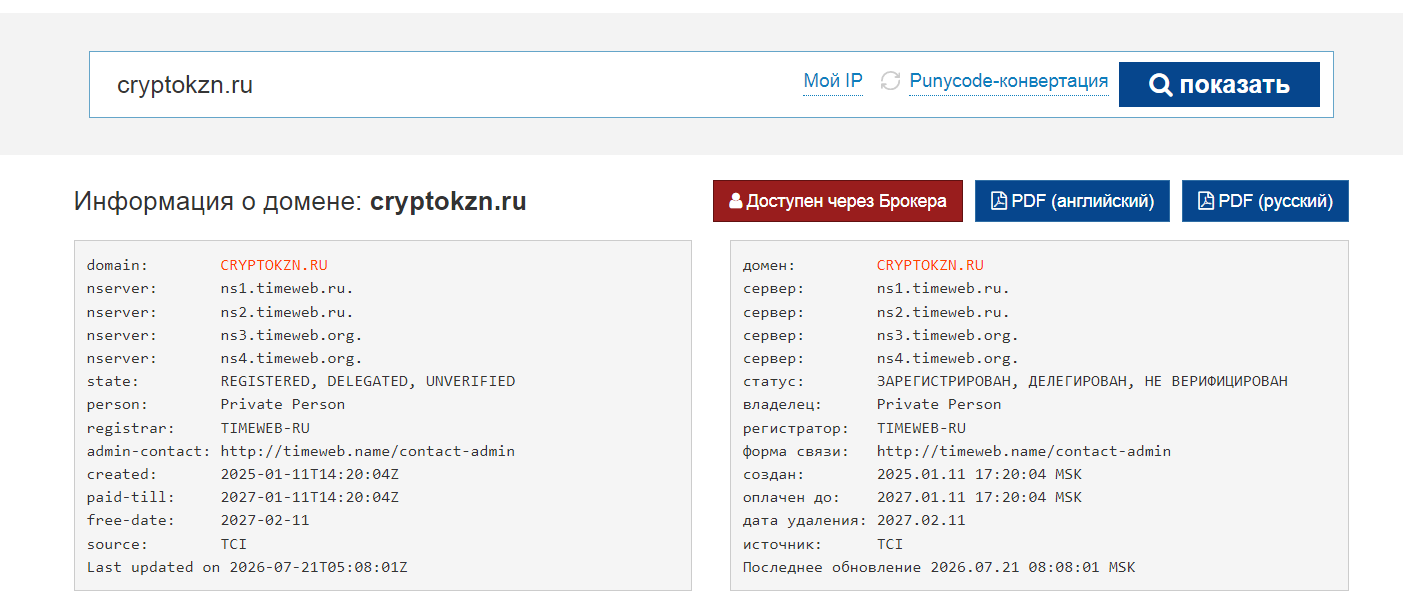1403x605 pixels.
Task: Click ns1.timeweb.ru. in the nserver row
Action: point(287,288)
